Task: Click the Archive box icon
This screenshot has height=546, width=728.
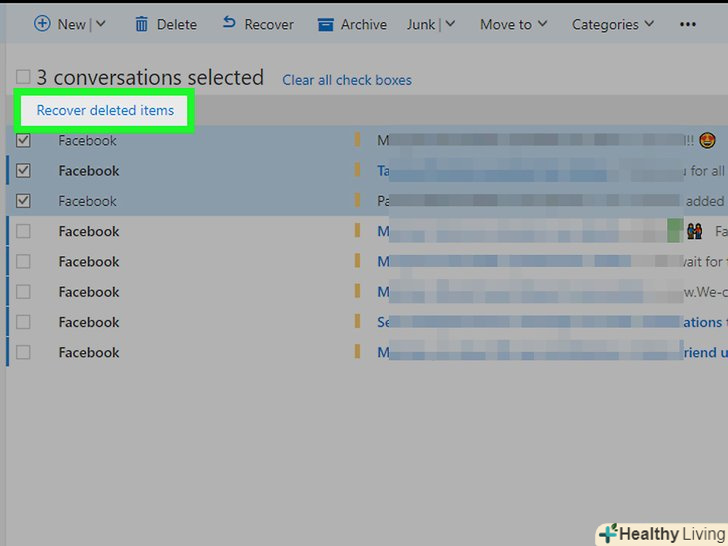Action: point(325,25)
